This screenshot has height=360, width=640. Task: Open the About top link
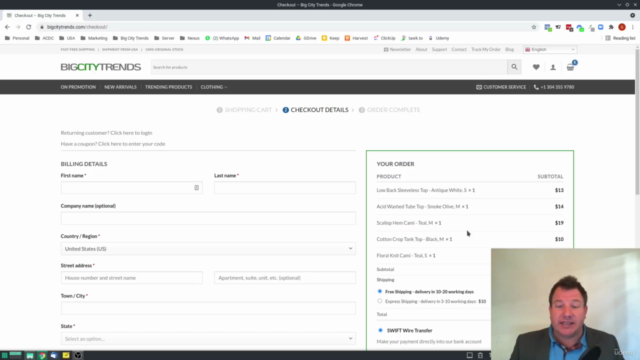point(421,49)
